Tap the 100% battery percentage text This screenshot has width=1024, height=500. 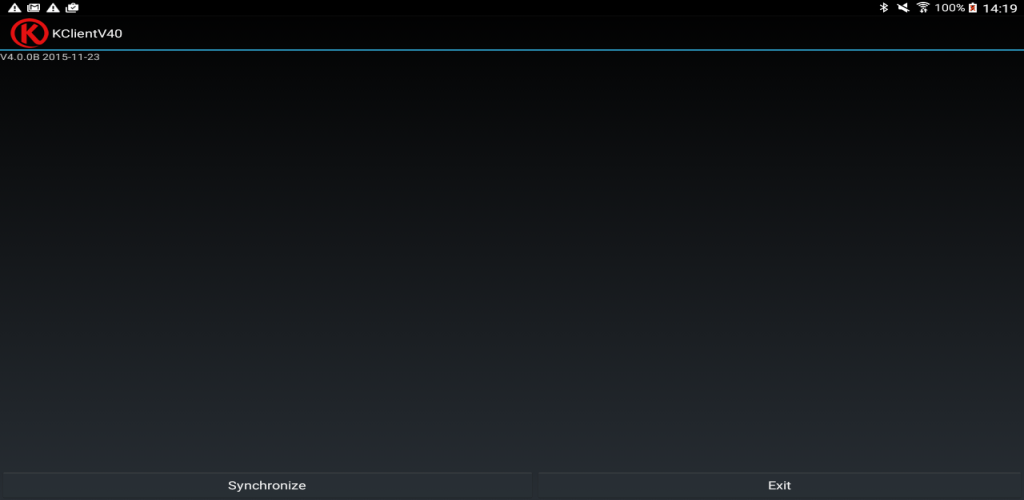[950, 8]
